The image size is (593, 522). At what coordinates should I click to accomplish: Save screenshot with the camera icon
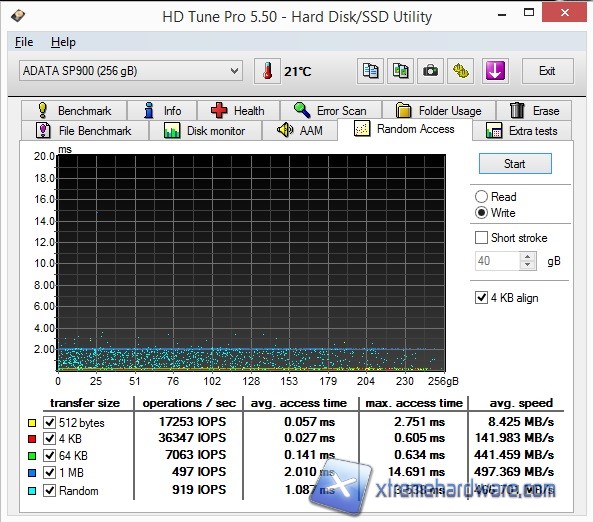tap(430, 71)
